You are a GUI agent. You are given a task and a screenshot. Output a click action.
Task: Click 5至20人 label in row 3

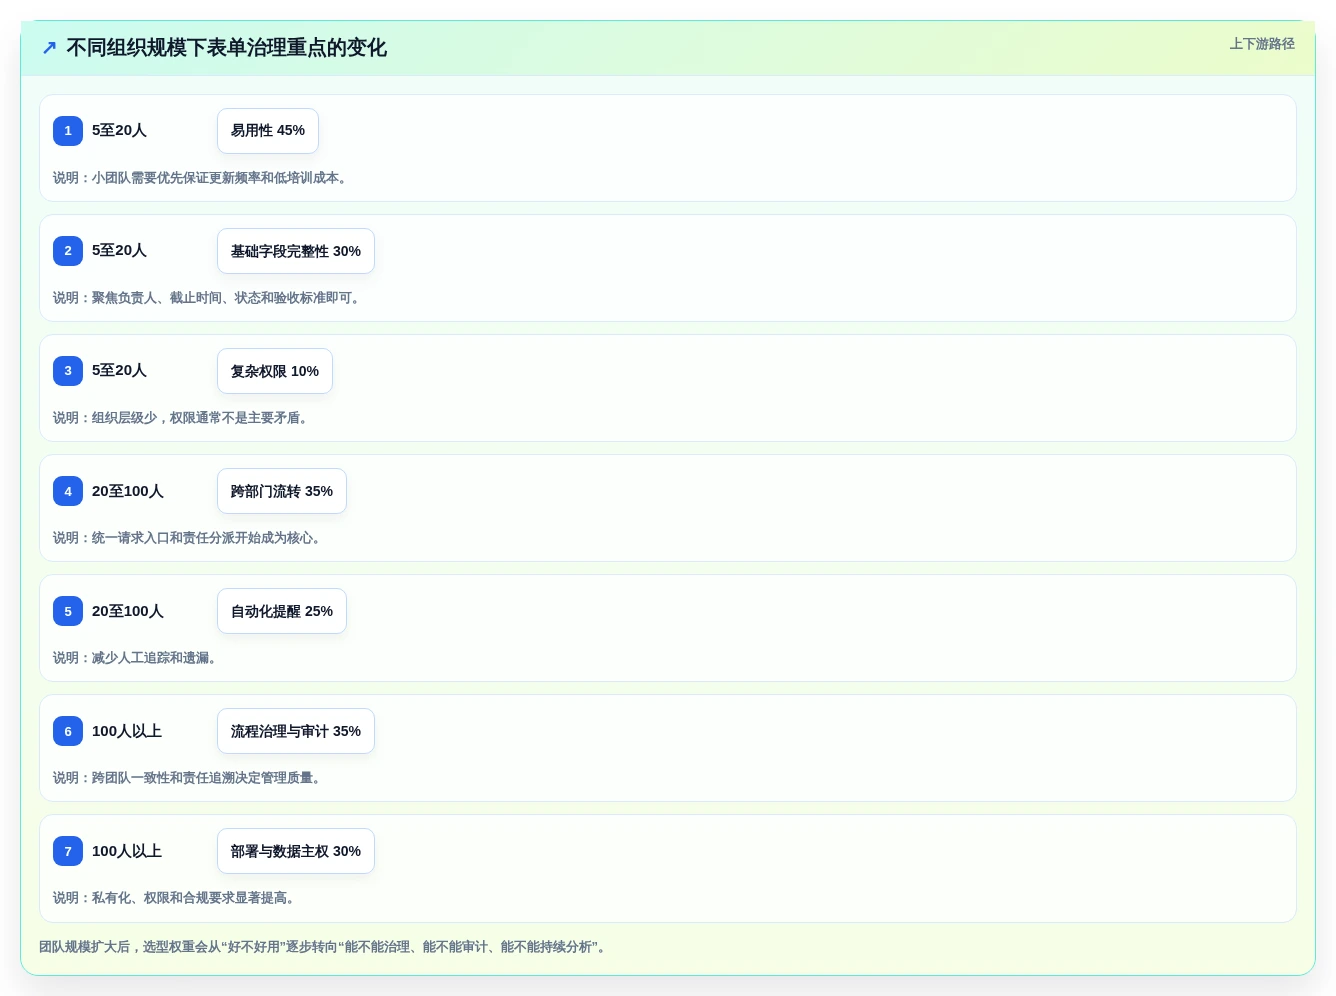click(x=119, y=370)
